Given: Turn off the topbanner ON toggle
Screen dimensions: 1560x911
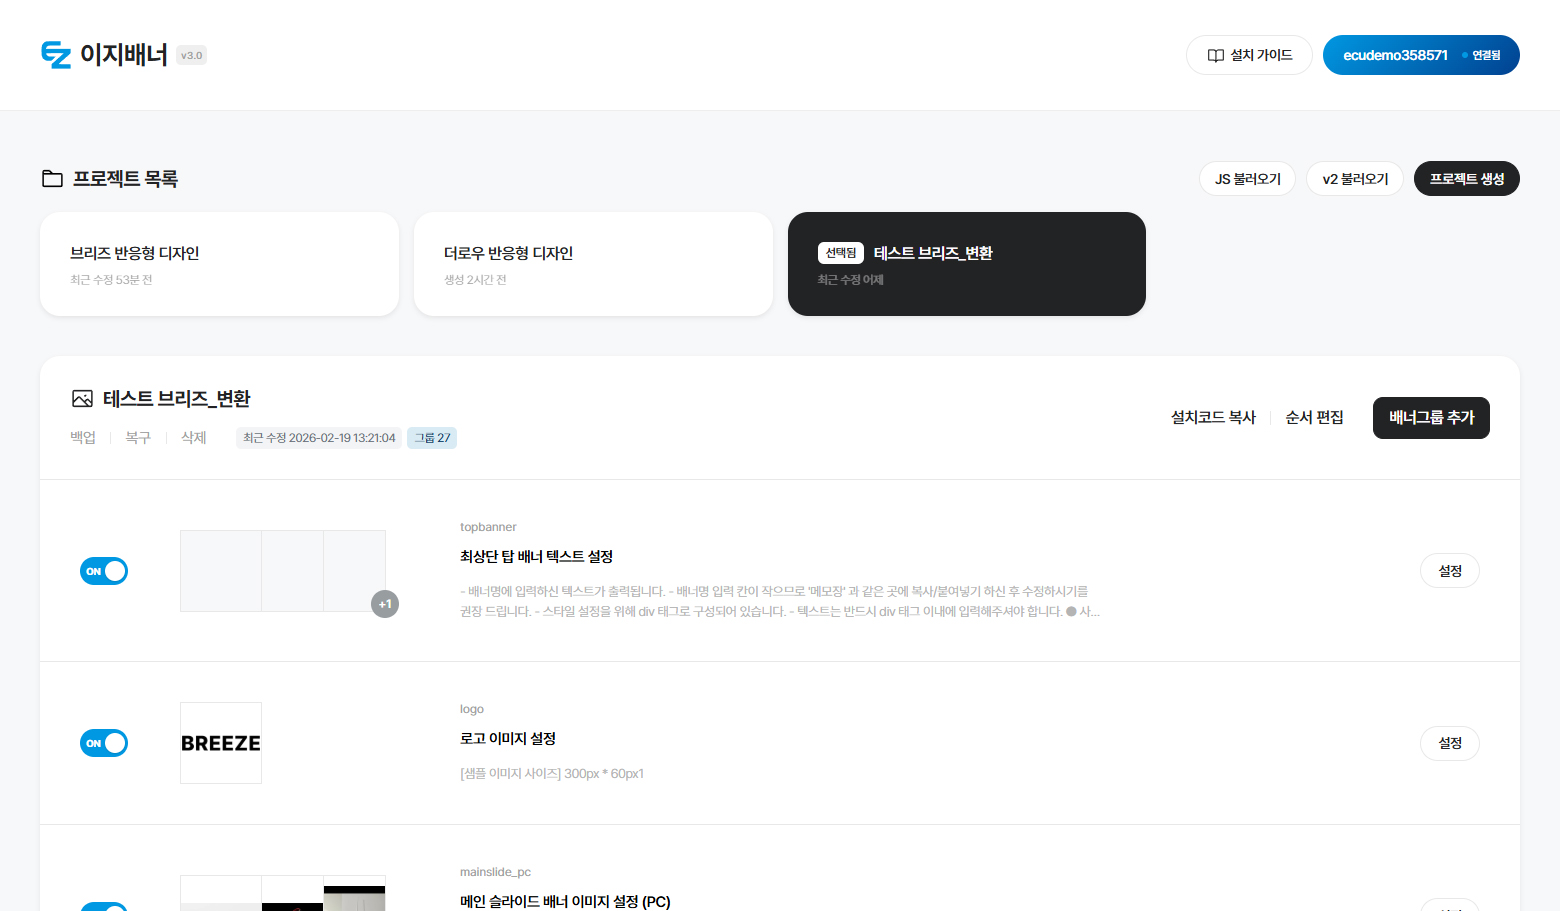Looking at the screenshot, I should tap(104, 571).
